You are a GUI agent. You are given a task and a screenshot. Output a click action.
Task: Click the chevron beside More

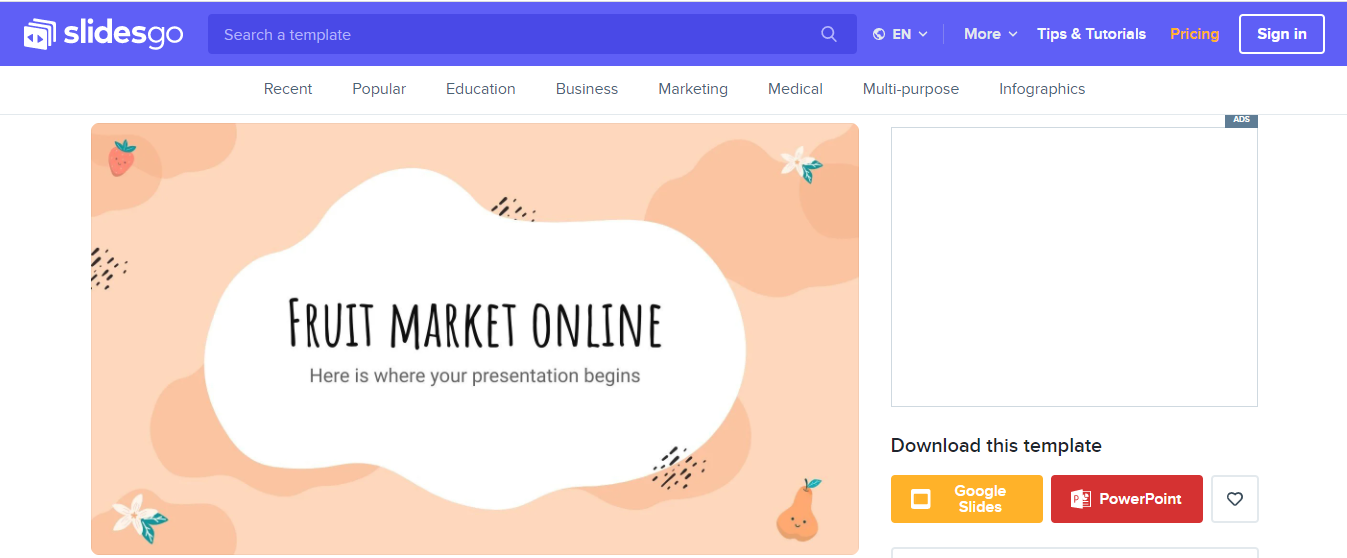coord(1013,34)
